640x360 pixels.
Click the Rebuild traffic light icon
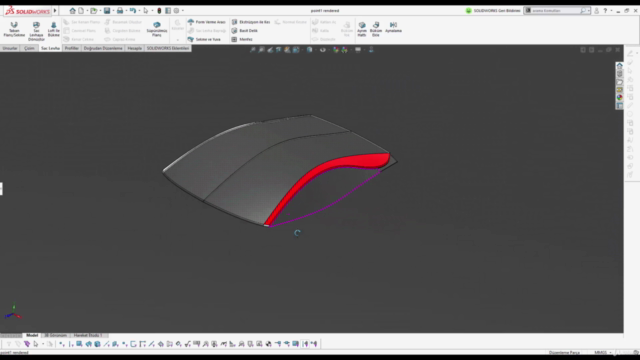click(x=159, y=11)
